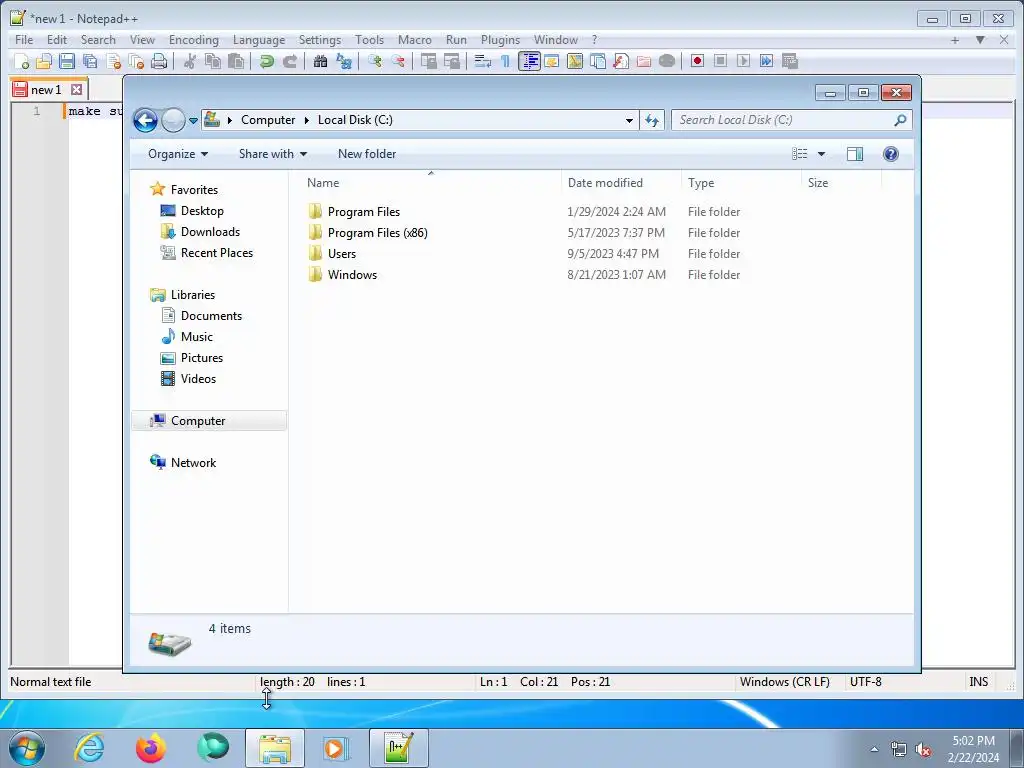Click the Size column header
This screenshot has width=1024, height=768.
pos(841,183)
